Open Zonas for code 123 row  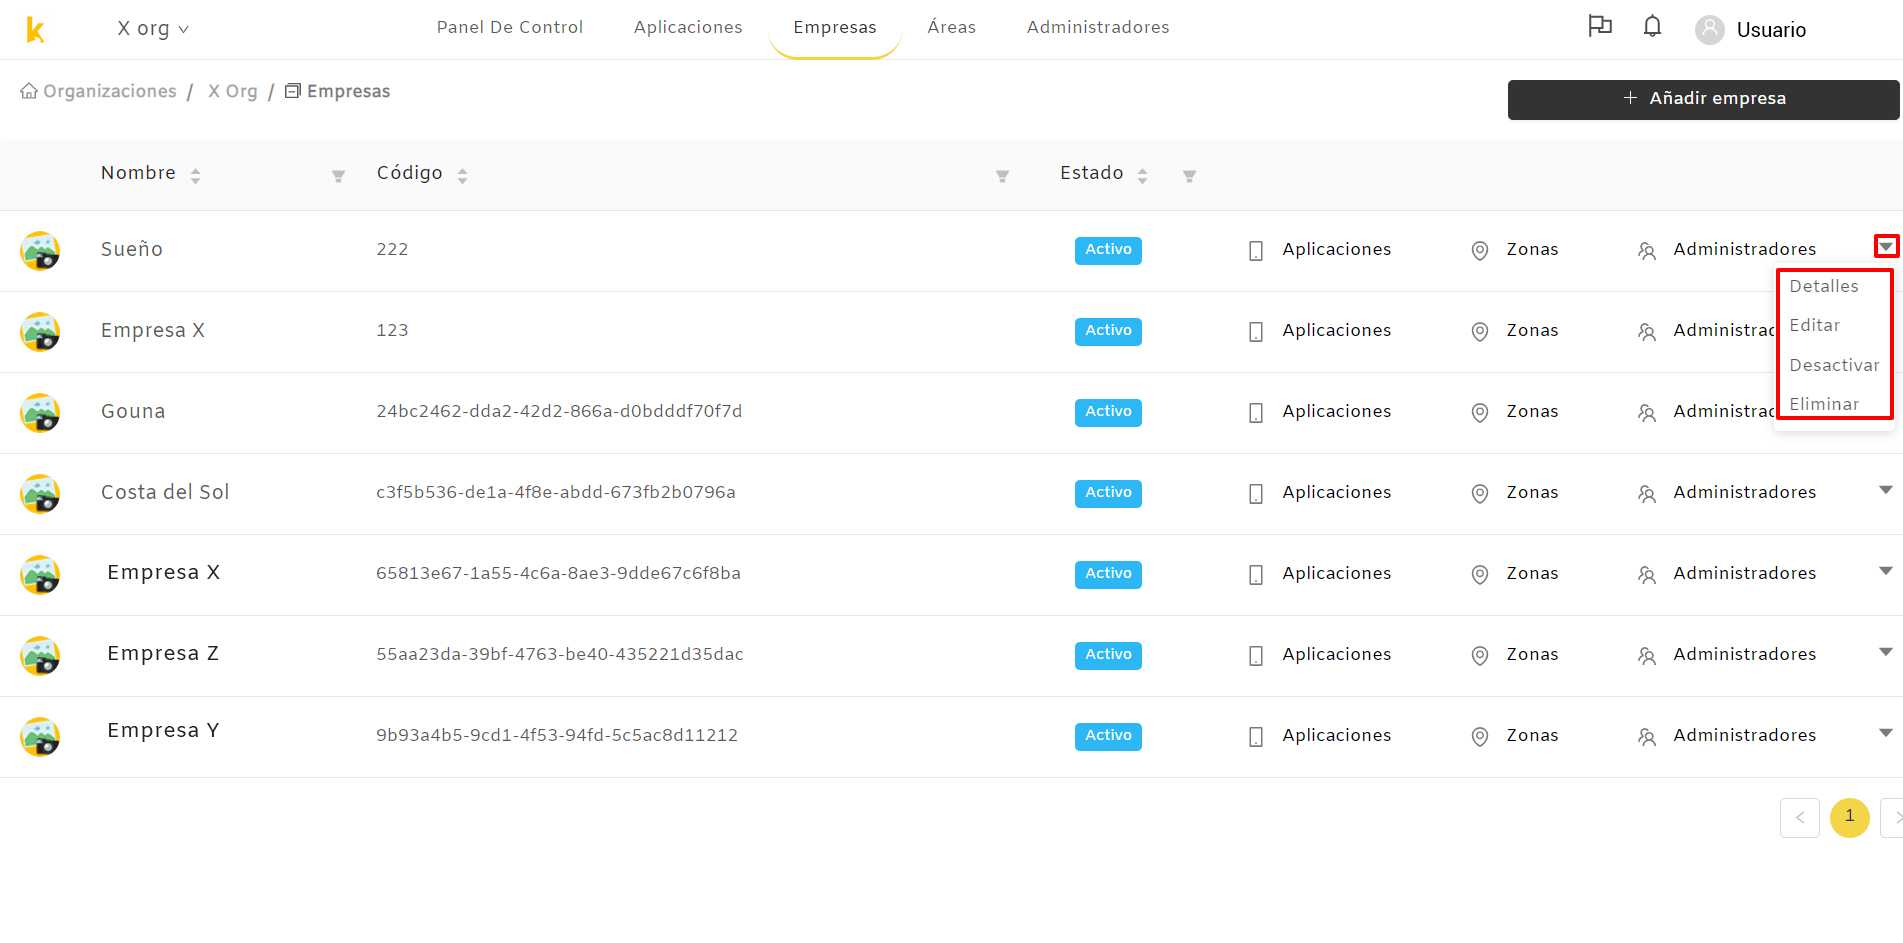tap(1515, 331)
